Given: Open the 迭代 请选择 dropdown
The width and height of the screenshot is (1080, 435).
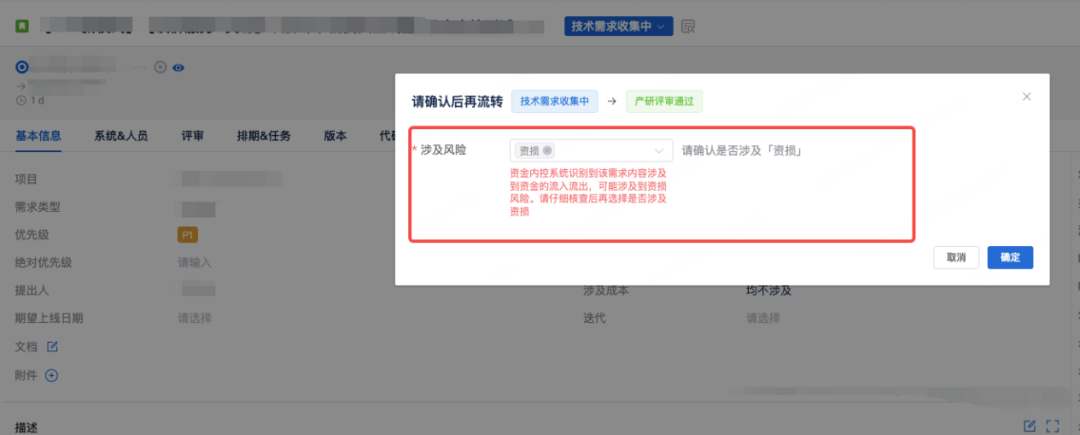Looking at the screenshot, I should tap(763, 318).
